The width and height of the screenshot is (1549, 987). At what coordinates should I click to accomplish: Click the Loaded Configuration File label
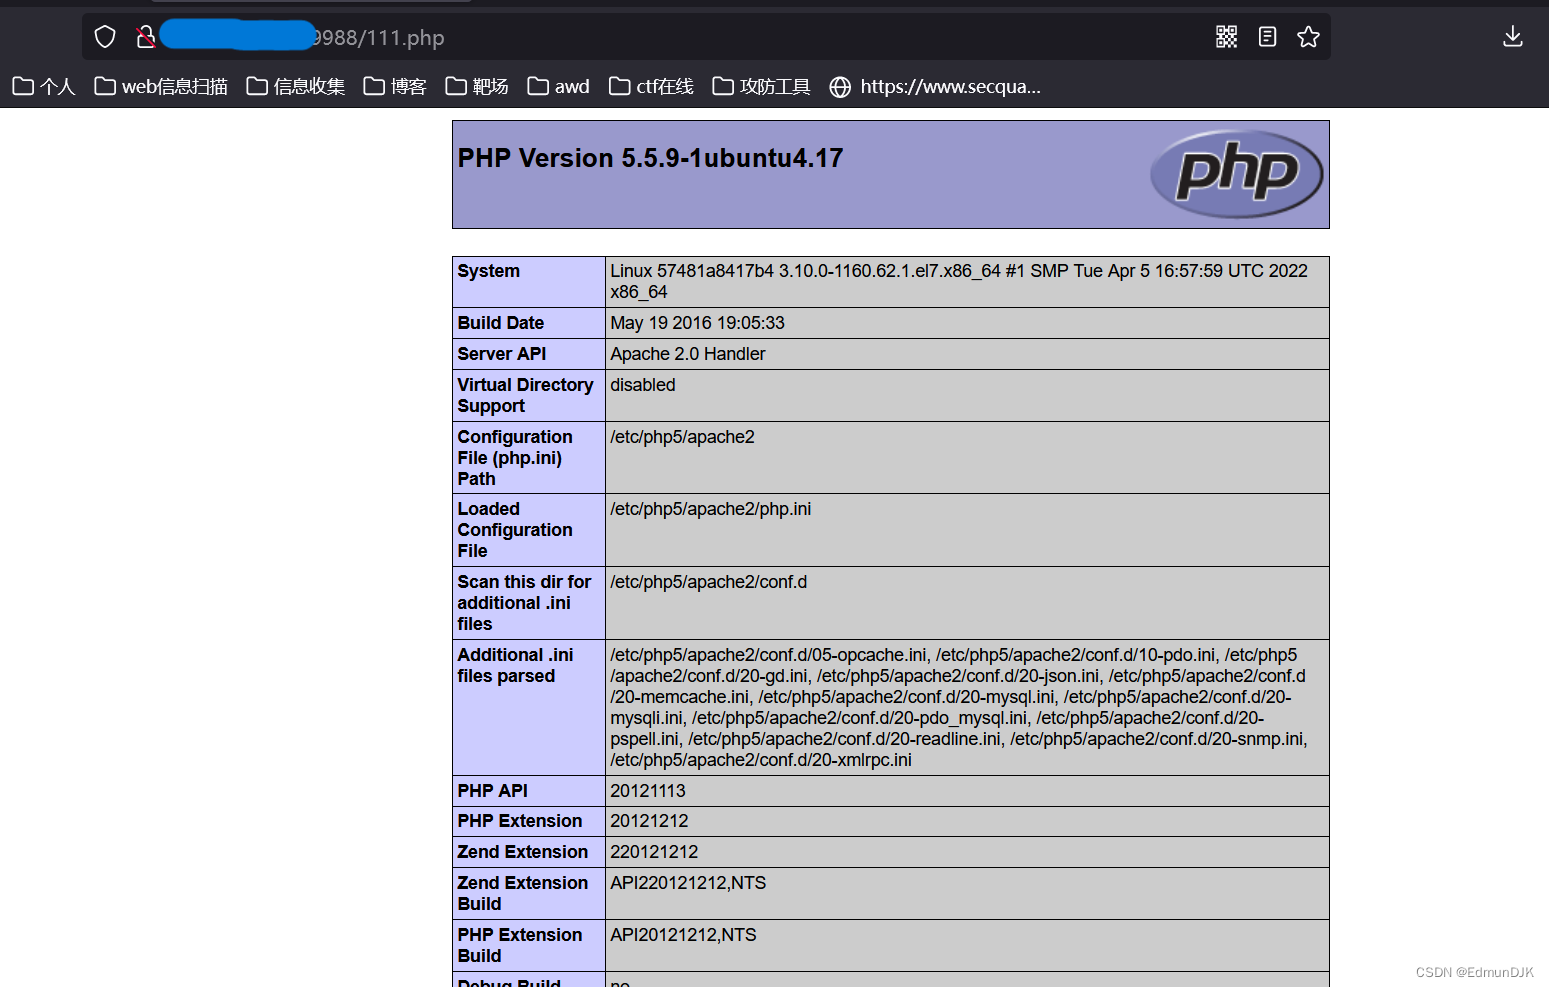pos(516,530)
